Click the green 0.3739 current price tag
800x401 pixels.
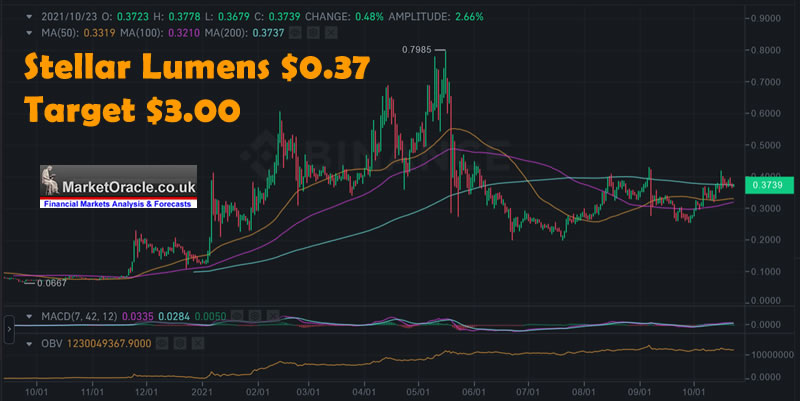pyautogui.click(x=769, y=185)
